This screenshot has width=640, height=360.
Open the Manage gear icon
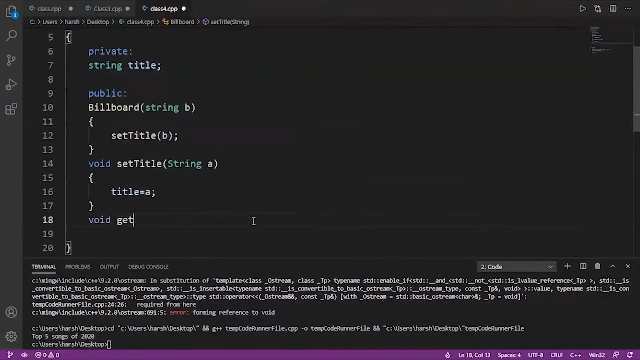[11, 336]
